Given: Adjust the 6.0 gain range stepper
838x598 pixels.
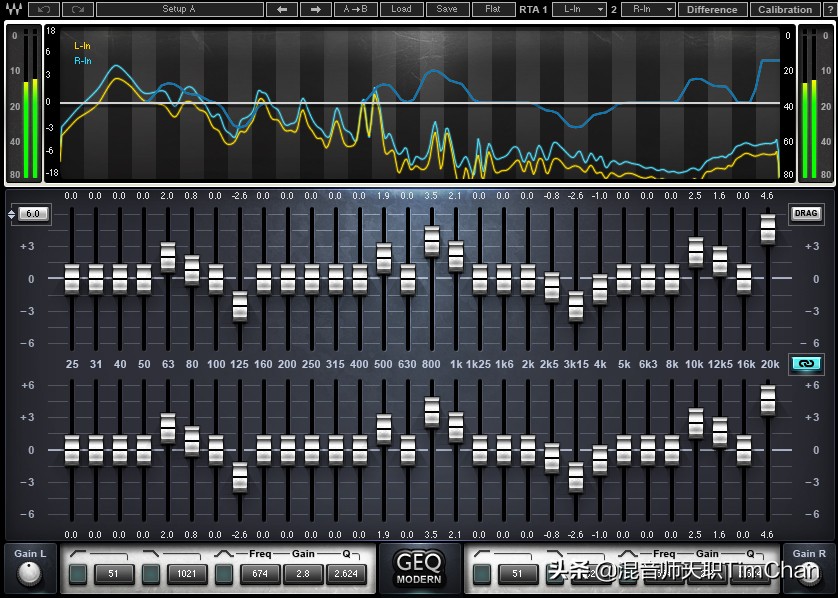Looking at the screenshot, I should click(x=29, y=214).
